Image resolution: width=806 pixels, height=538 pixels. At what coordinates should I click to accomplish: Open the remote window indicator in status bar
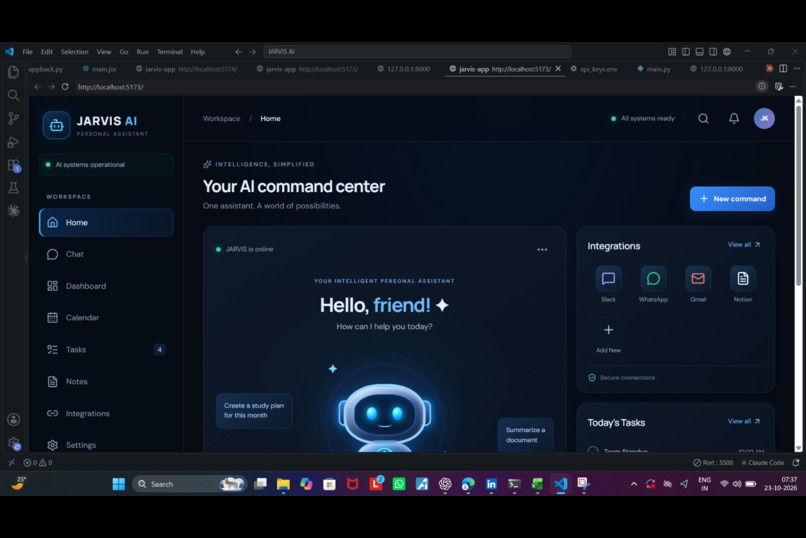(x=11, y=462)
